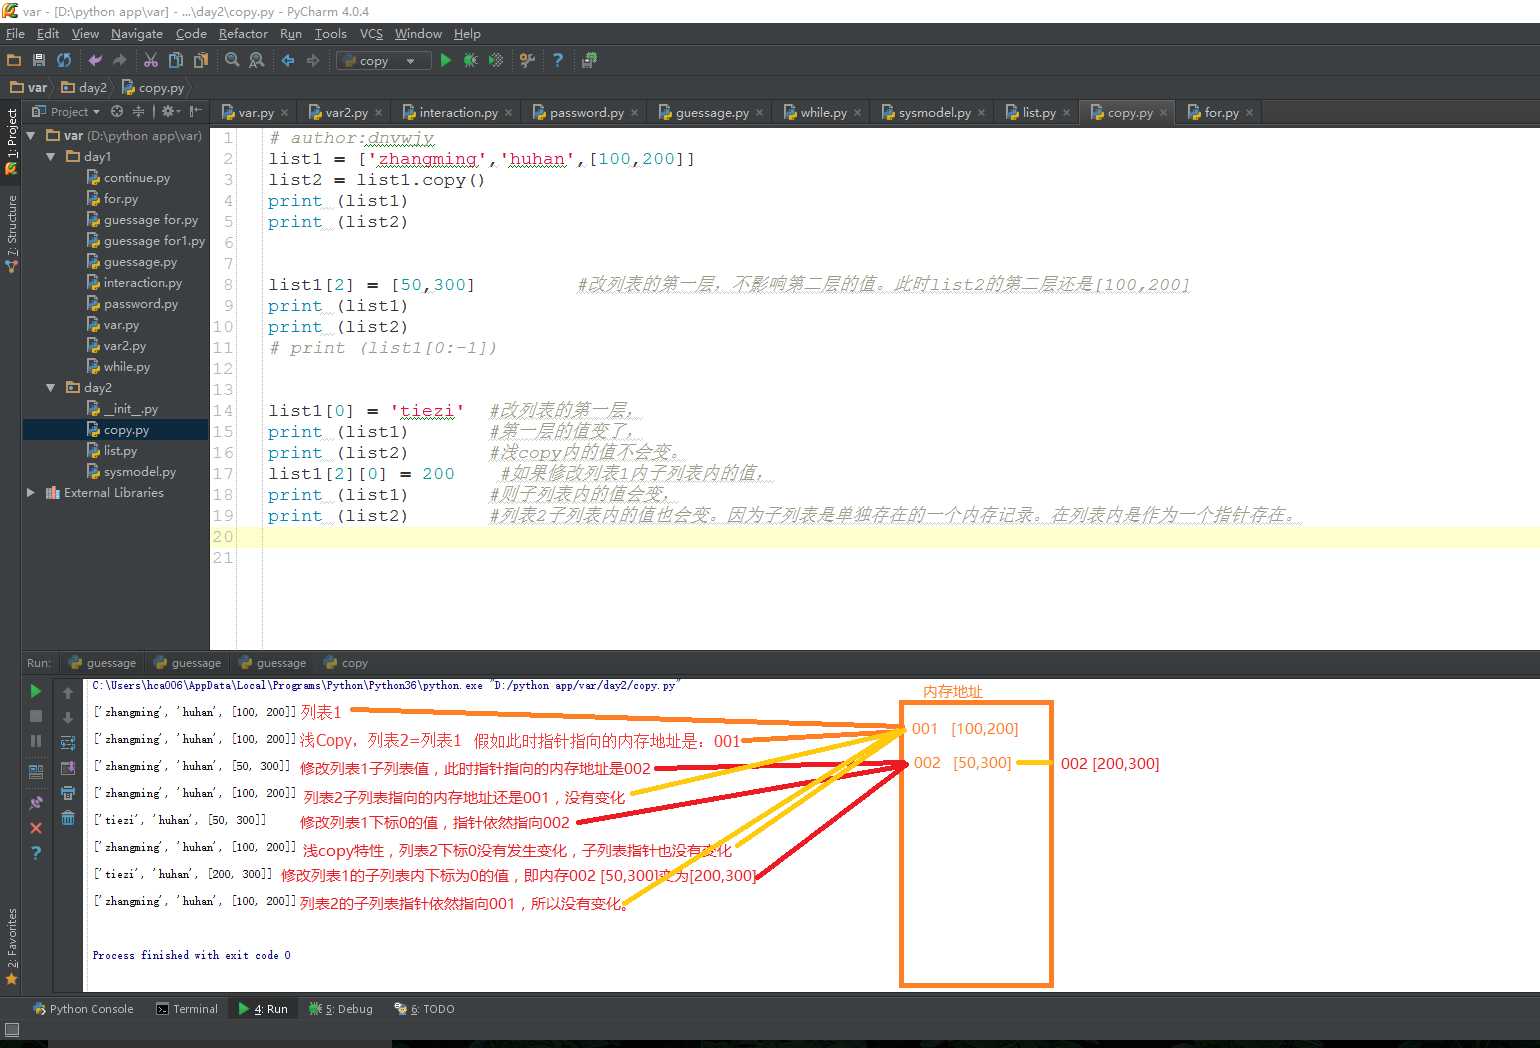Click the Paste toolbar icon
The image size is (1540, 1048).
pyautogui.click(x=201, y=60)
